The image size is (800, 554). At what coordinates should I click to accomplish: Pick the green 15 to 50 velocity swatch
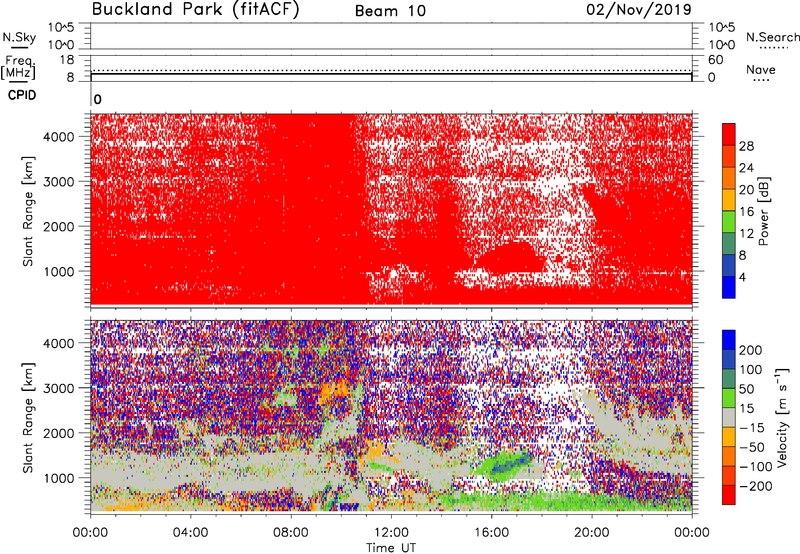[729, 398]
